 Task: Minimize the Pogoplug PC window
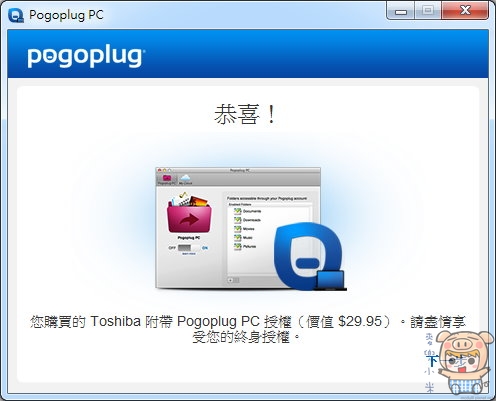click(x=401, y=12)
